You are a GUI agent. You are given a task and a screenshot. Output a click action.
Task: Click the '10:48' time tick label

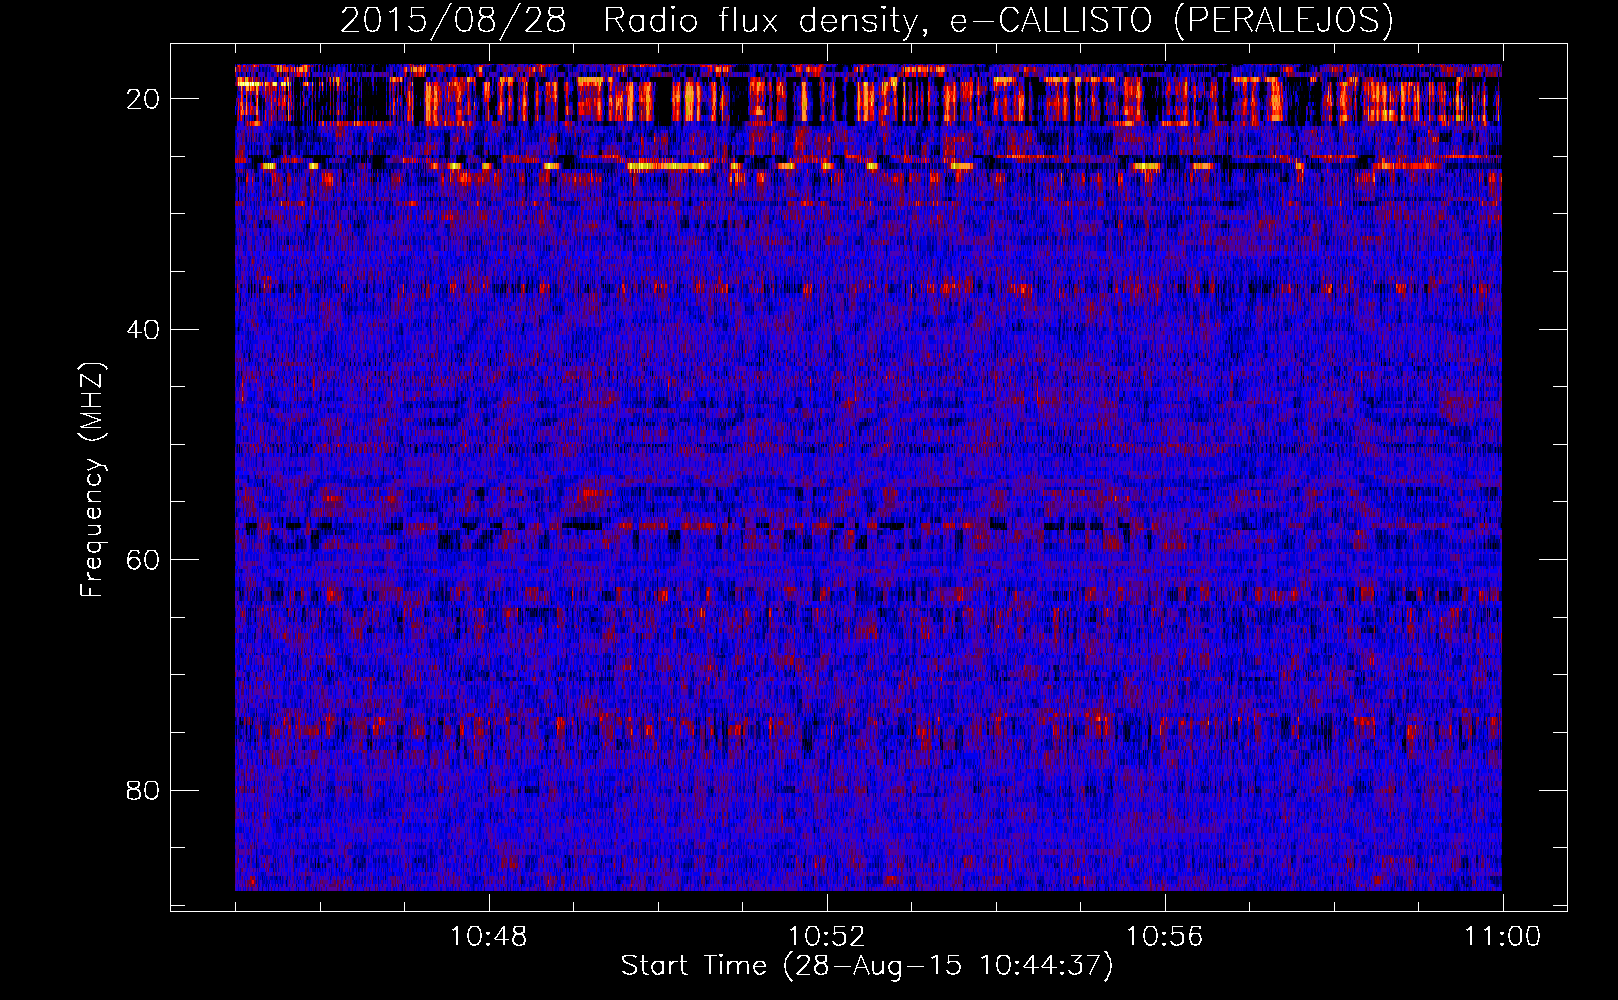click(x=488, y=937)
